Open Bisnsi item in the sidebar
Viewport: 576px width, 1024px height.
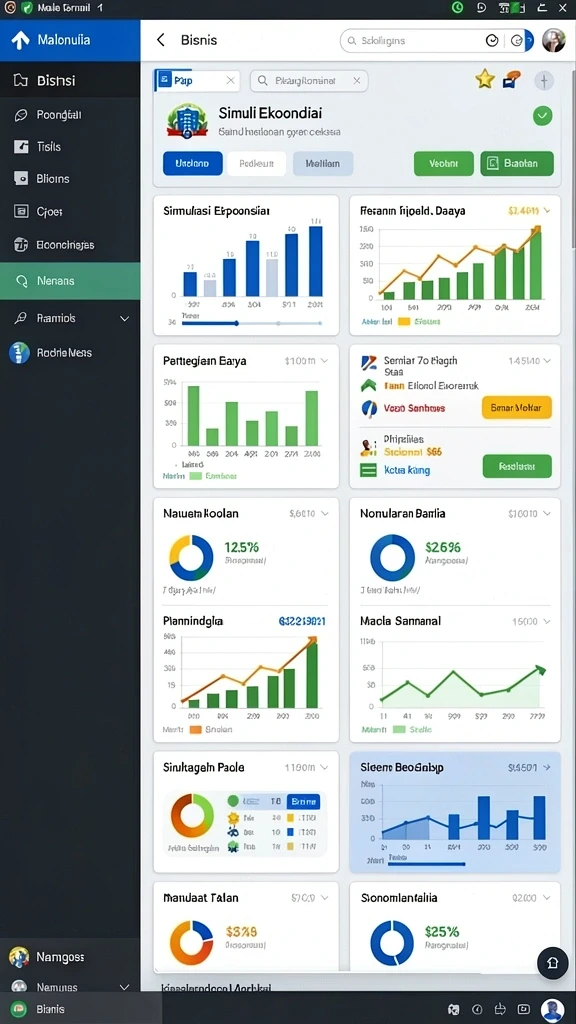70,80
